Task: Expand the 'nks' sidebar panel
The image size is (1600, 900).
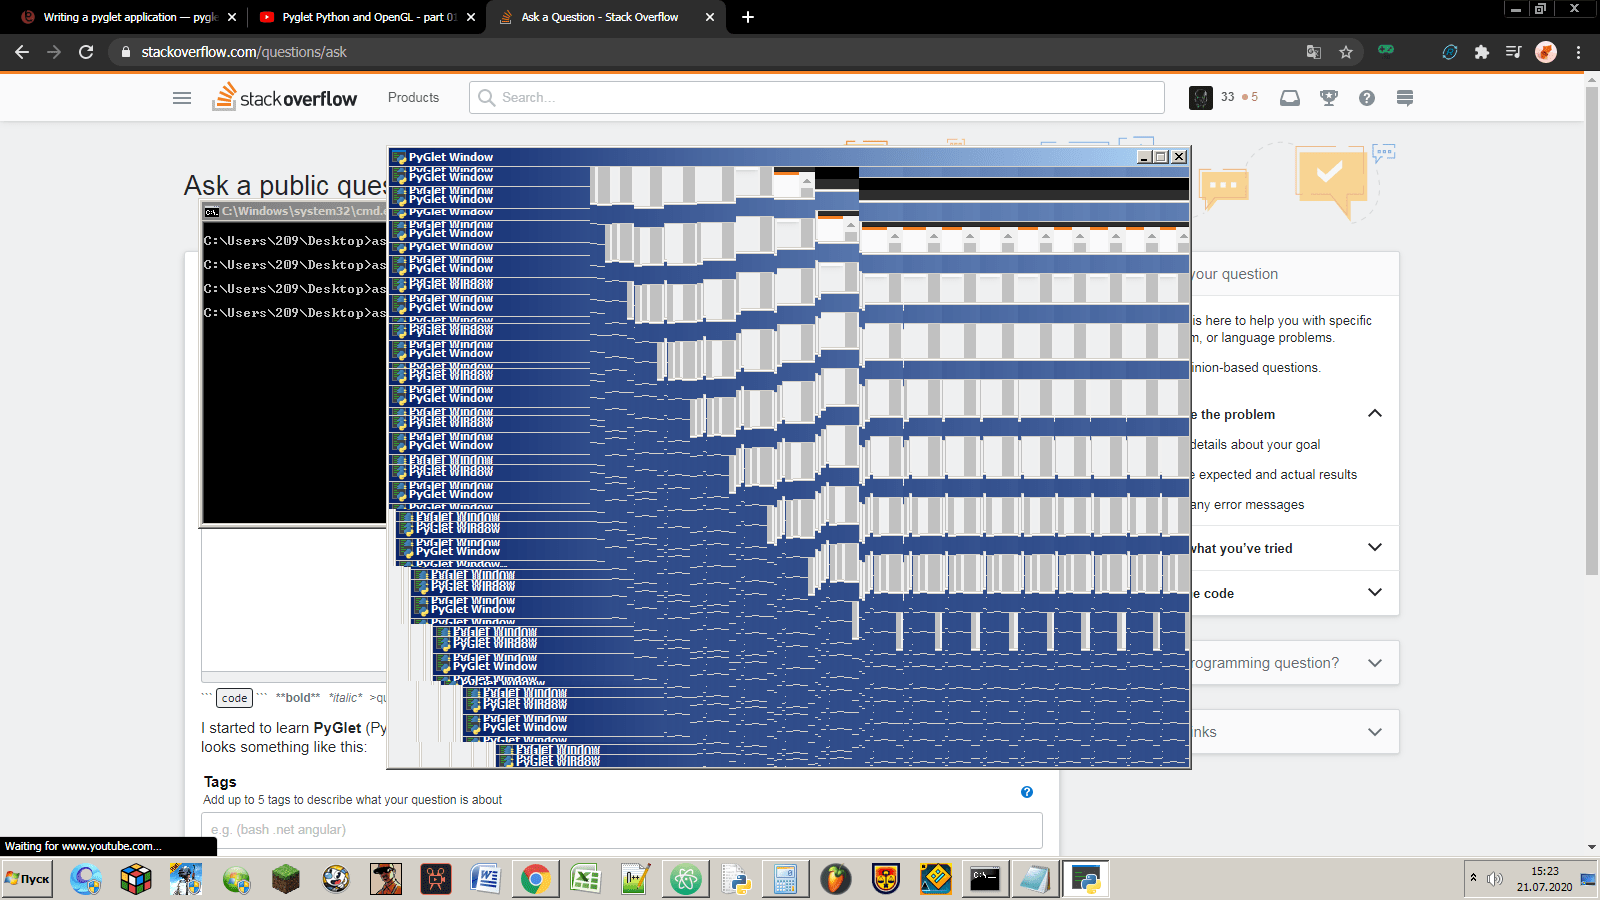Action: [1375, 732]
